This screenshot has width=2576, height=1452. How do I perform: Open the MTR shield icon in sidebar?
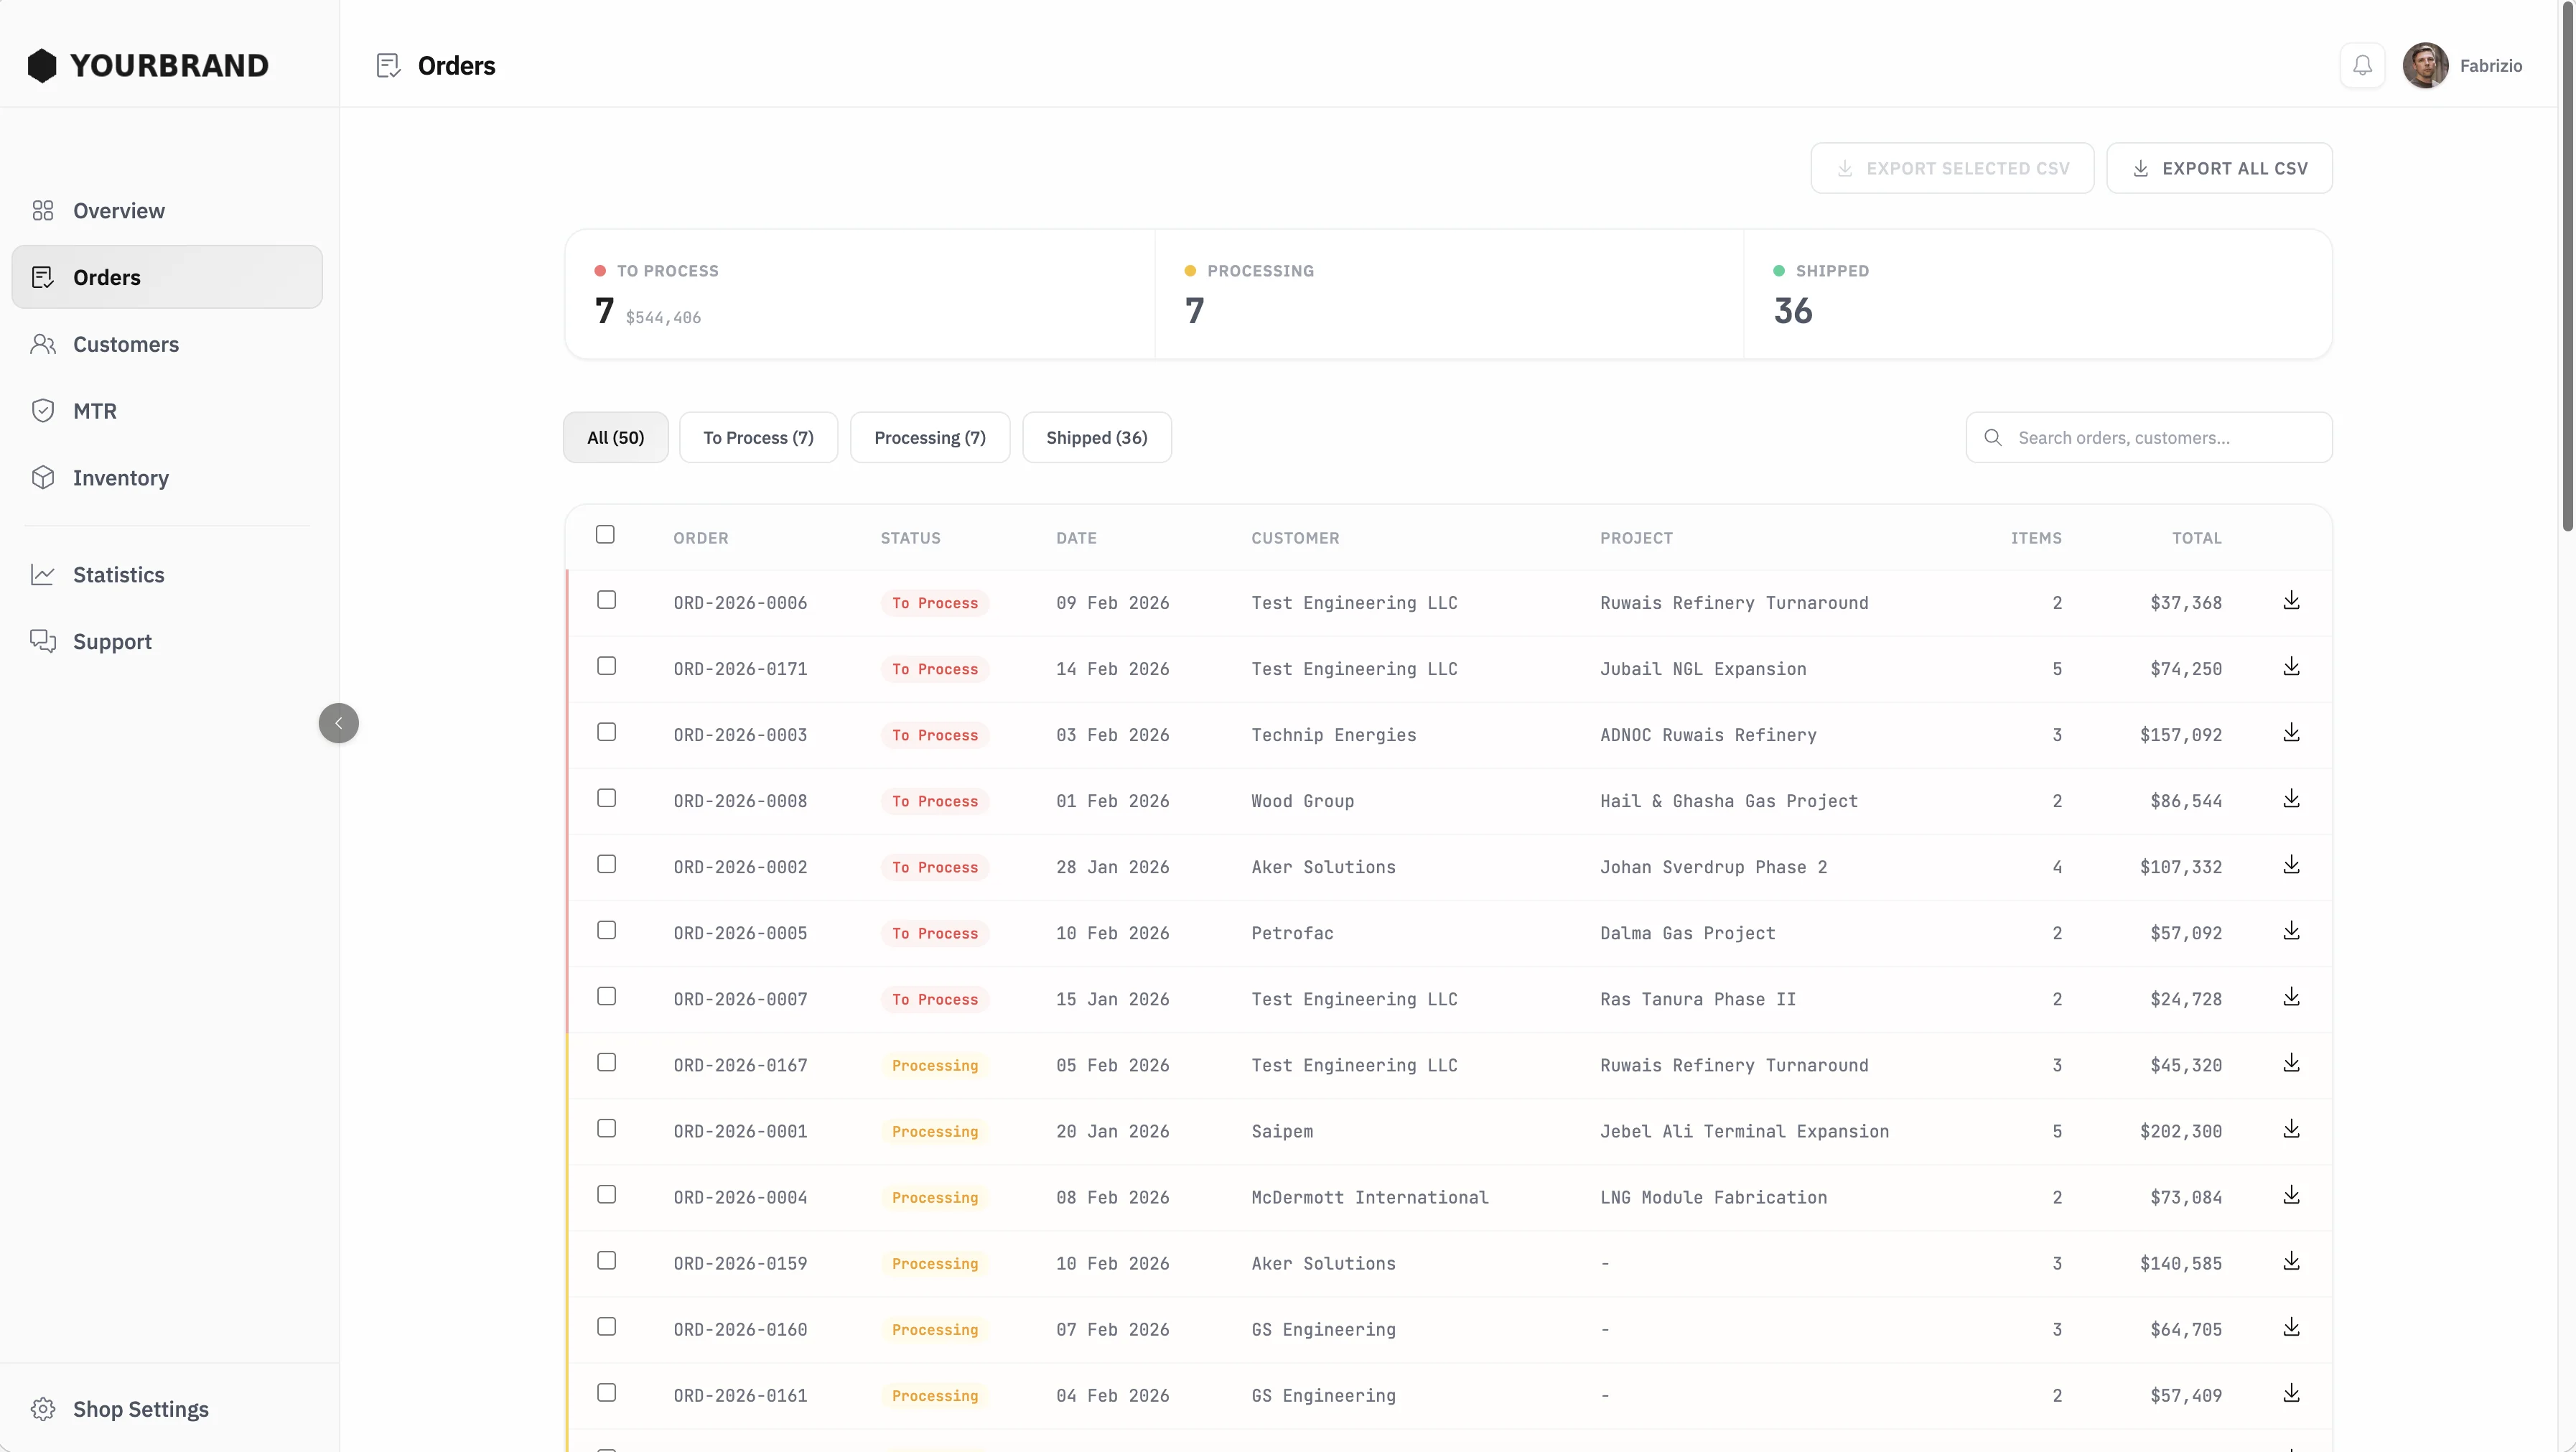(43, 411)
